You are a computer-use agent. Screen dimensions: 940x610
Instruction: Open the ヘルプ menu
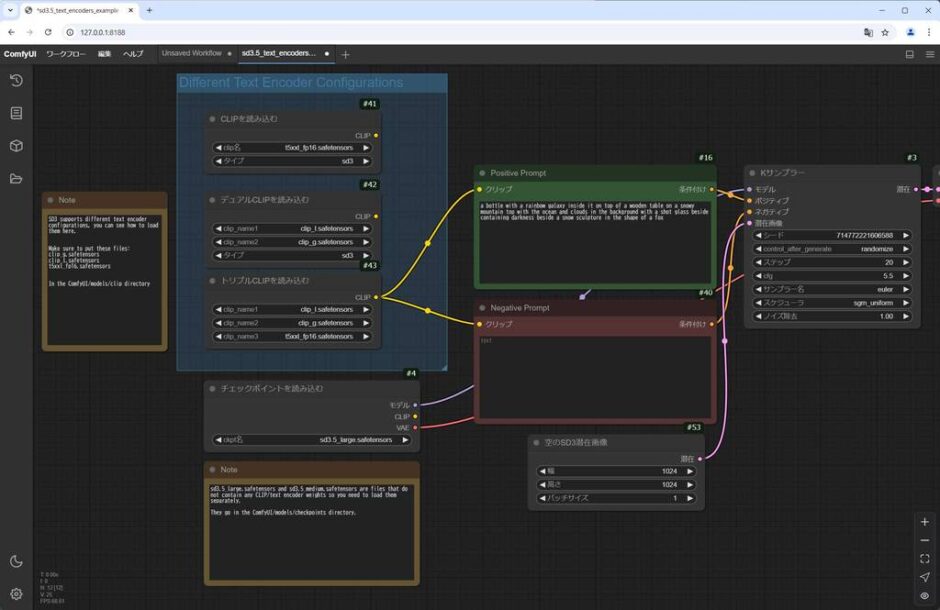[x=133, y=54]
